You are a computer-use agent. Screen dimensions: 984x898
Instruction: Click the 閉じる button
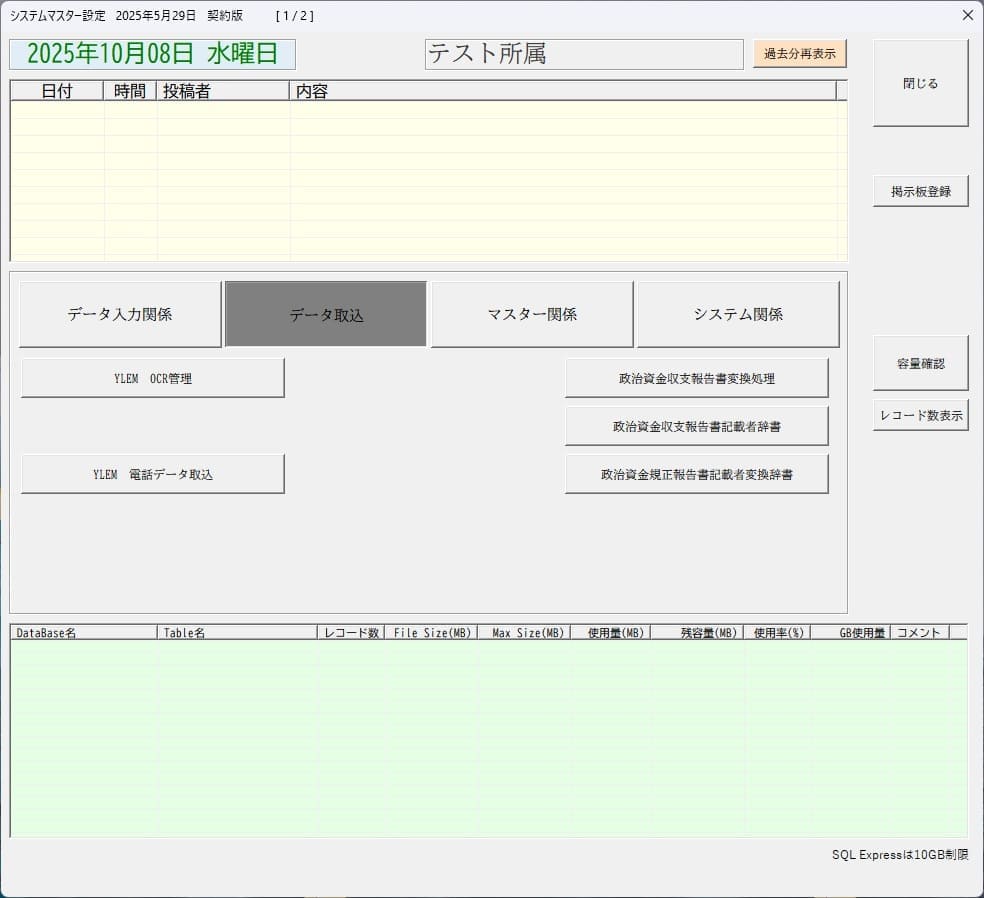[x=920, y=84]
